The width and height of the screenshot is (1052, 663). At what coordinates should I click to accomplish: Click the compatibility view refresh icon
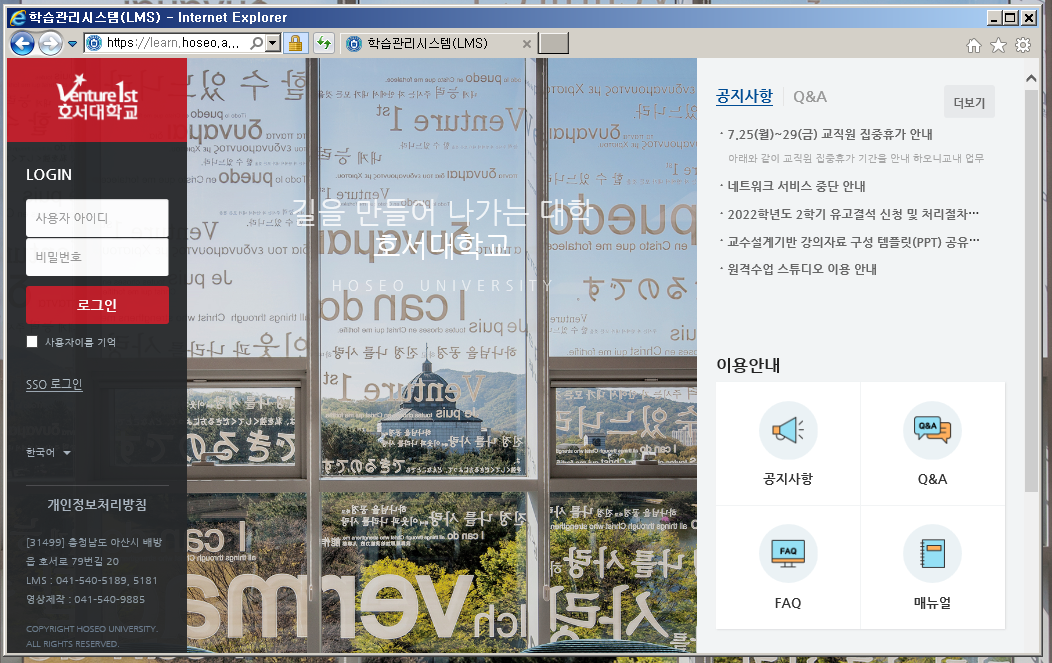[323, 44]
